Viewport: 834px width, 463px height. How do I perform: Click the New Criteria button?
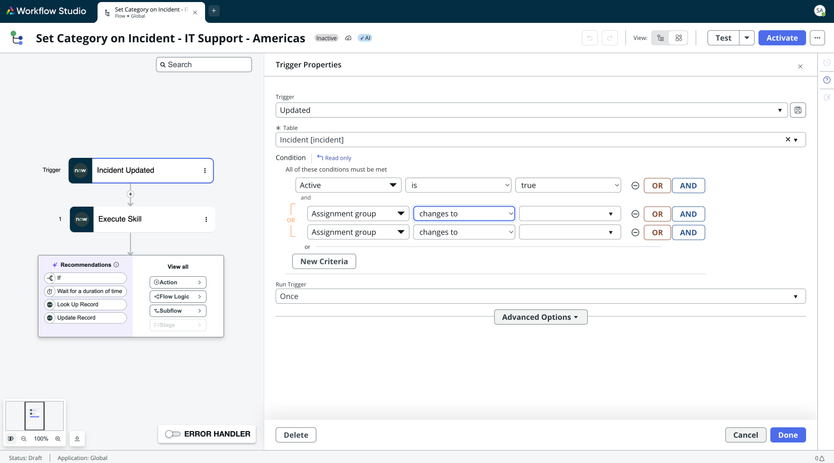pyautogui.click(x=323, y=261)
